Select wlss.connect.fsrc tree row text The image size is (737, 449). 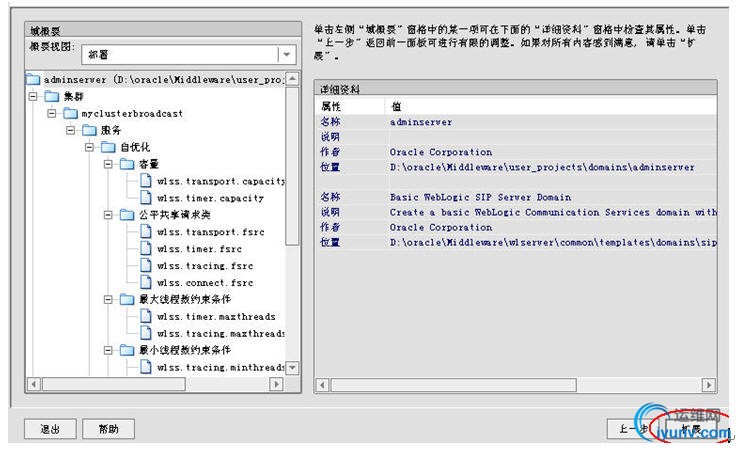pyautogui.click(x=205, y=283)
